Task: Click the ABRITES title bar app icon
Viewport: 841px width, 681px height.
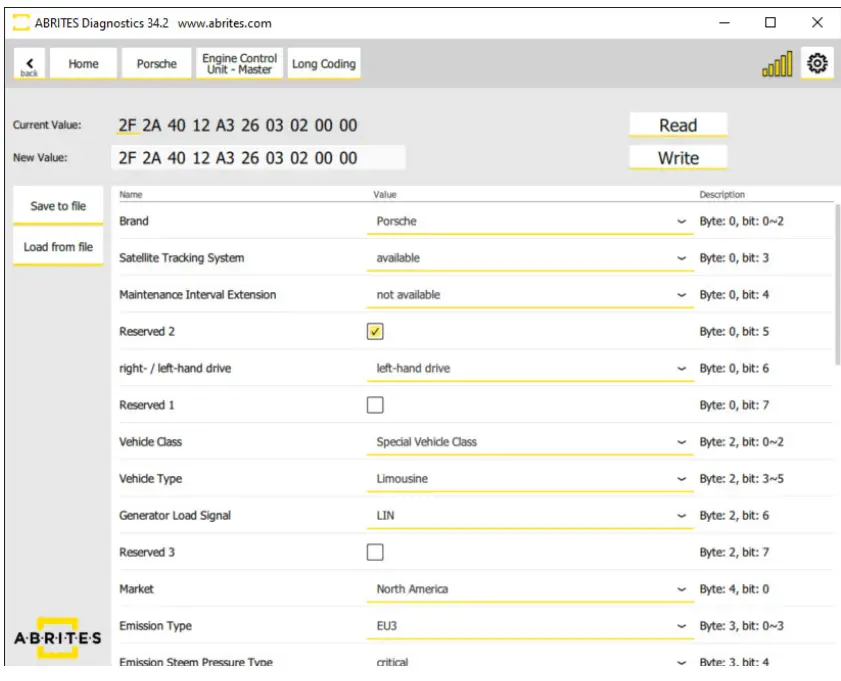Action: 21,23
